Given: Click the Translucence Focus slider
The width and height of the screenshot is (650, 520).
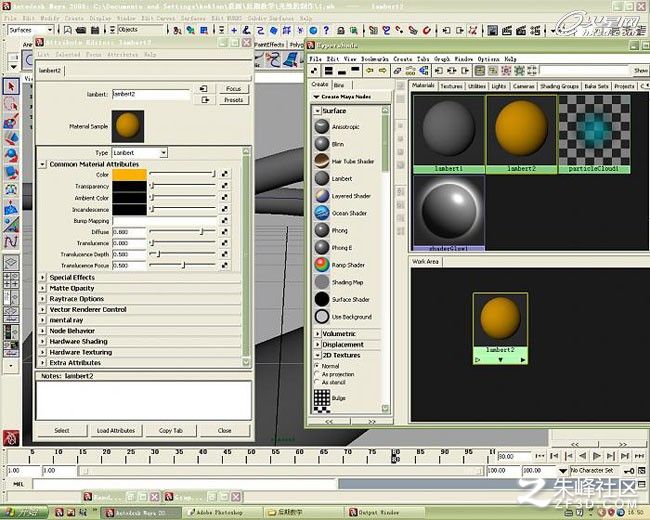Looking at the screenshot, I should coord(182,265).
